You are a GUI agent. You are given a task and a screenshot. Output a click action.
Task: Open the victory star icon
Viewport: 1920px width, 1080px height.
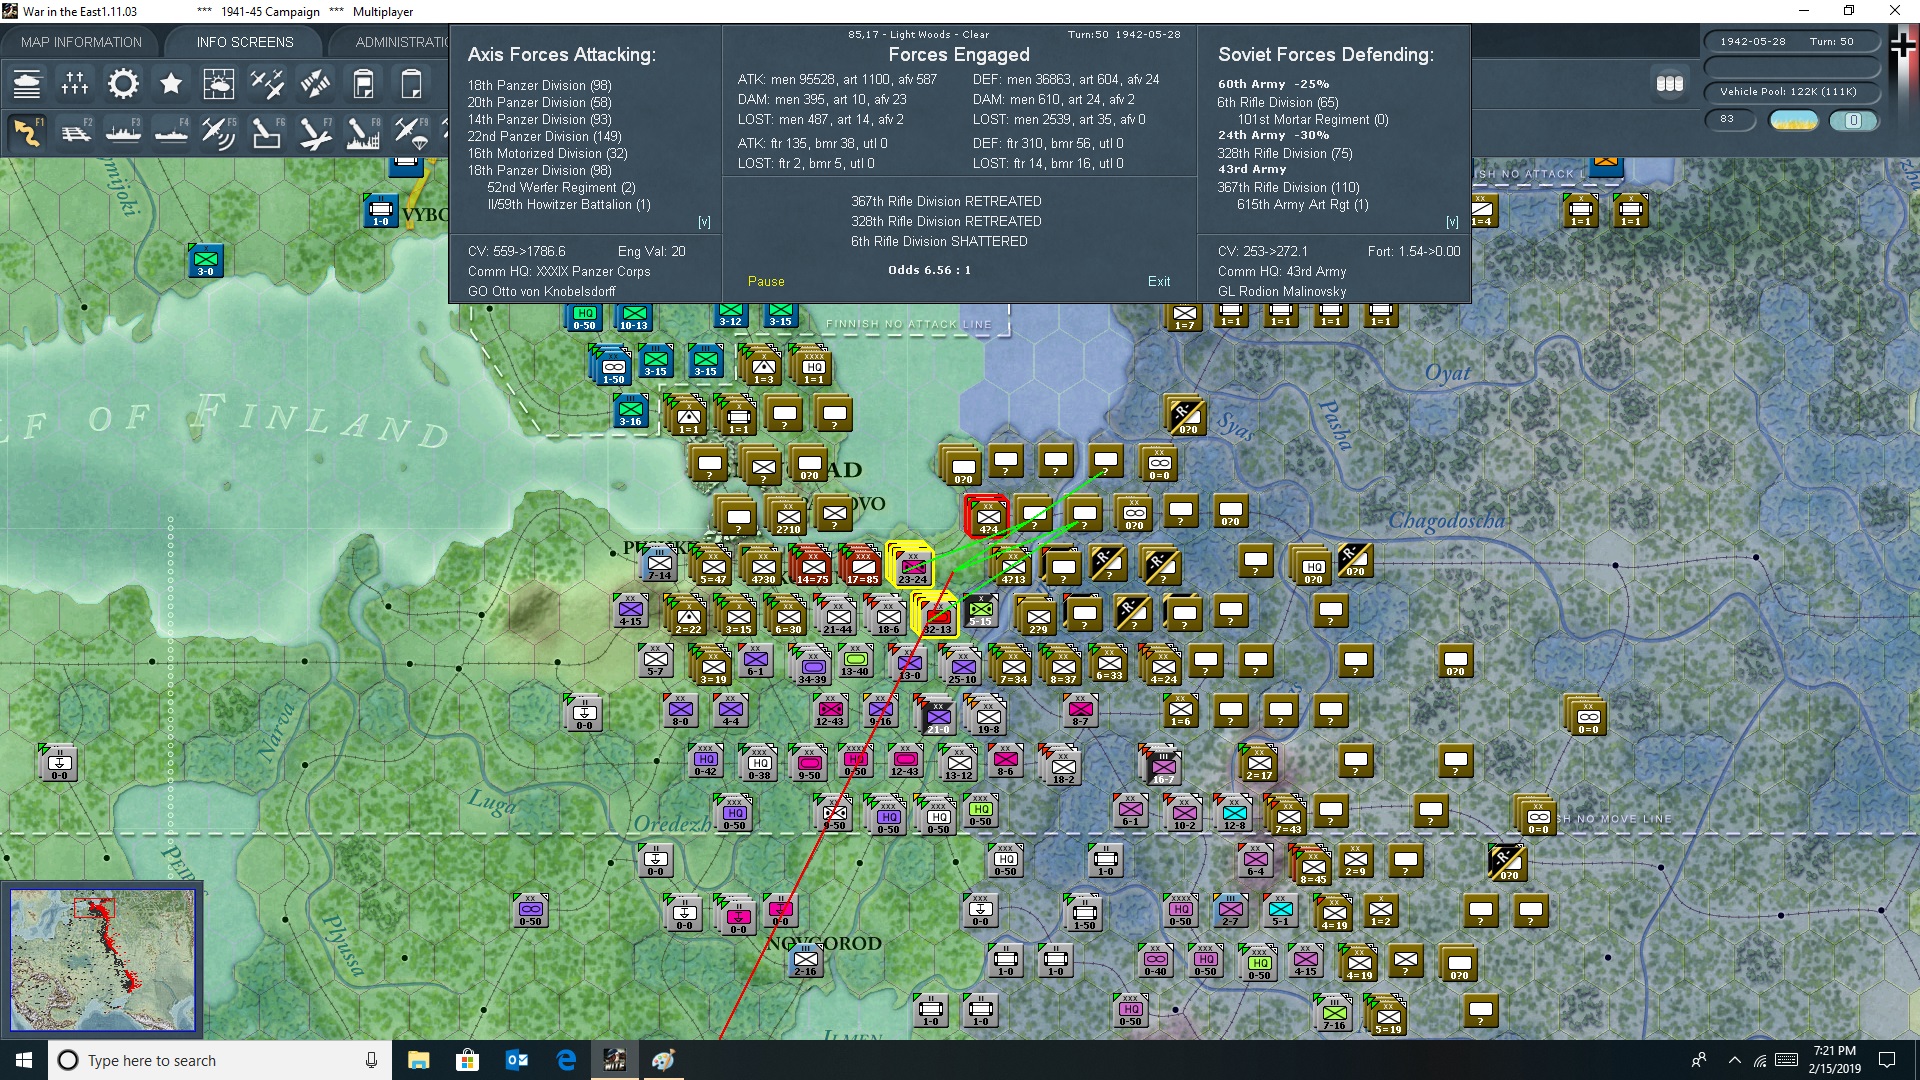171,84
